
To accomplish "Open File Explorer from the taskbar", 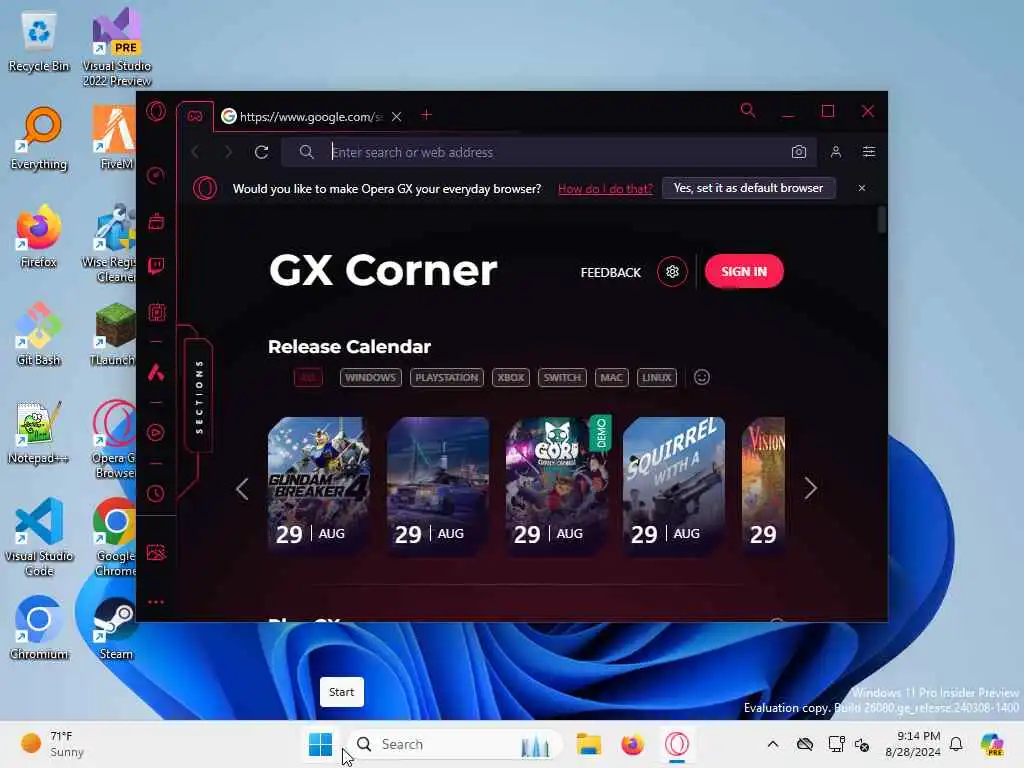I will tap(588, 744).
